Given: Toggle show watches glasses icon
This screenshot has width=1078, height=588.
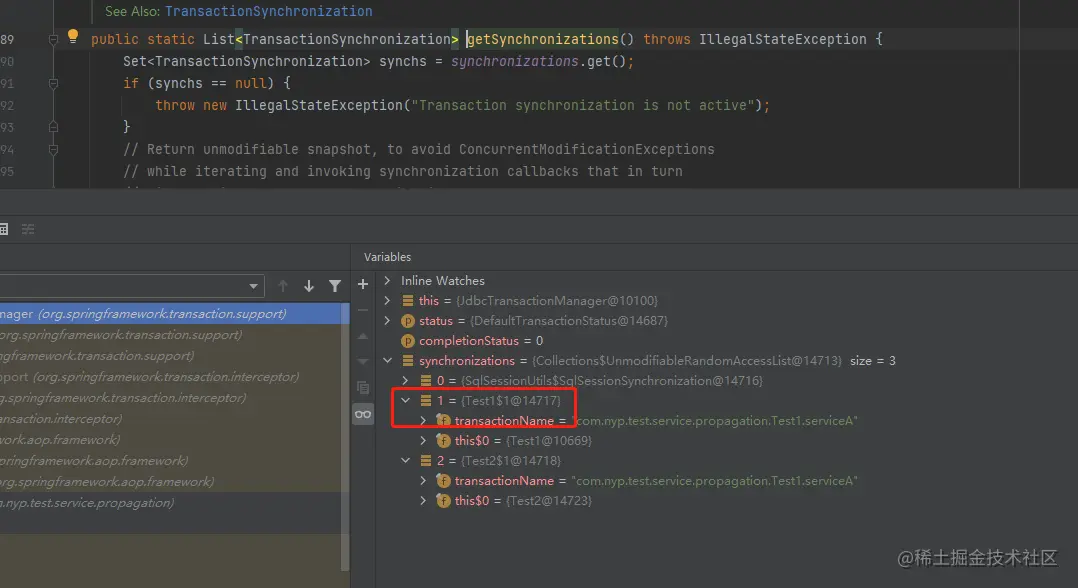Looking at the screenshot, I should pos(363,414).
